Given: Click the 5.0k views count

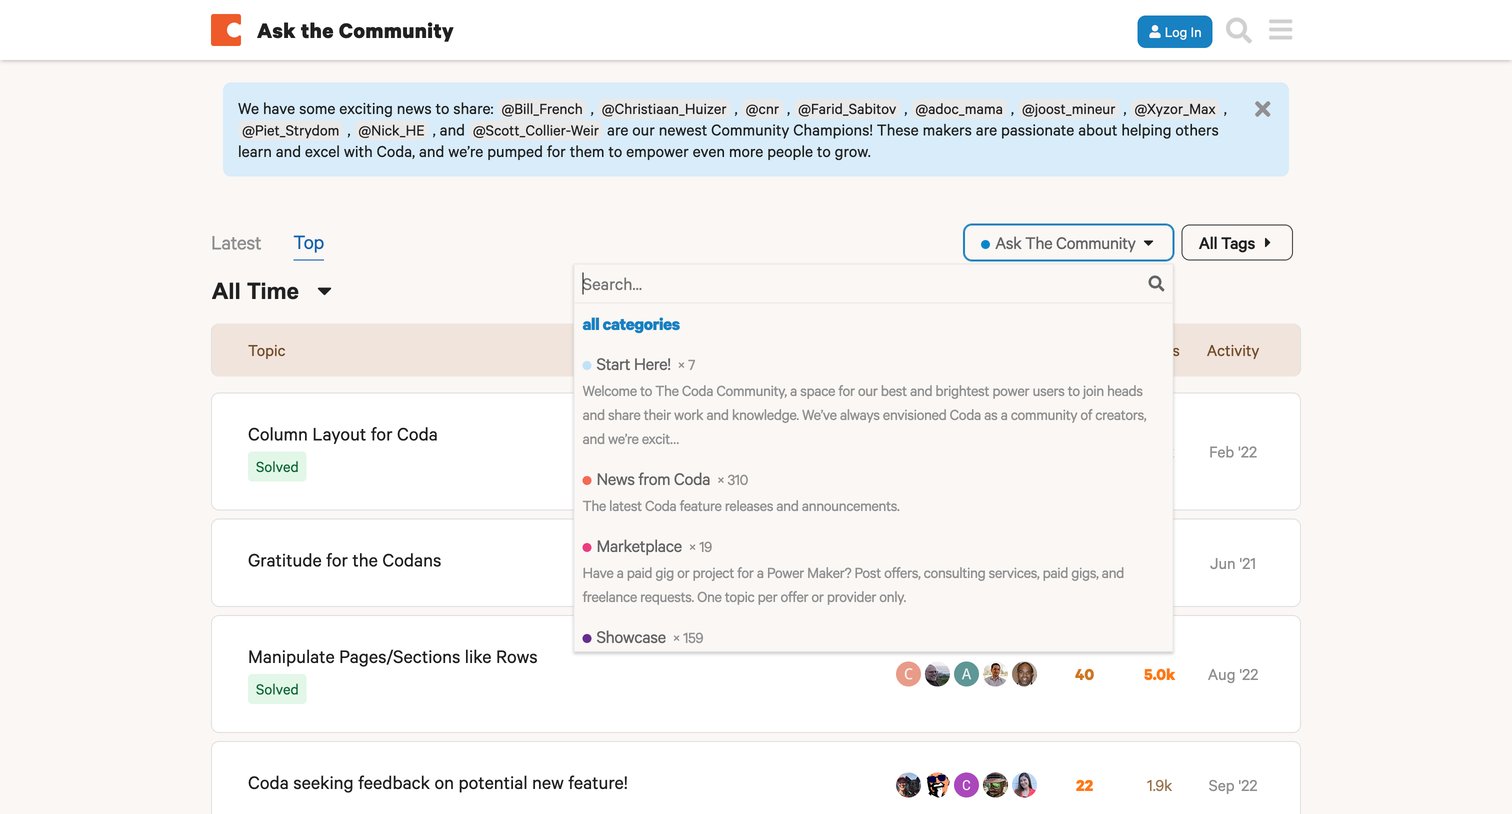Looking at the screenshot, I should pos(1159,675).
